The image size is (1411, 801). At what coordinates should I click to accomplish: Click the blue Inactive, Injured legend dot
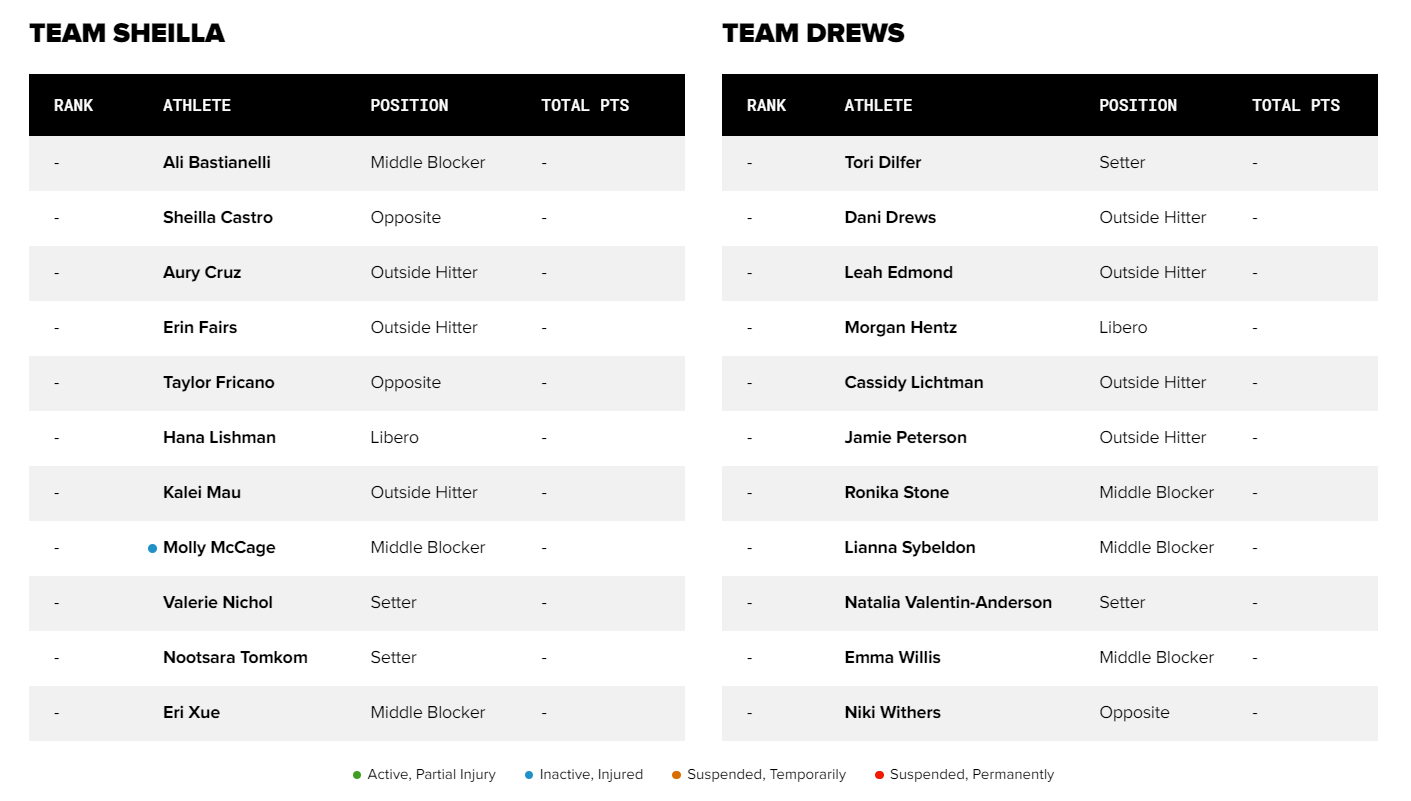tap(529, 775)
